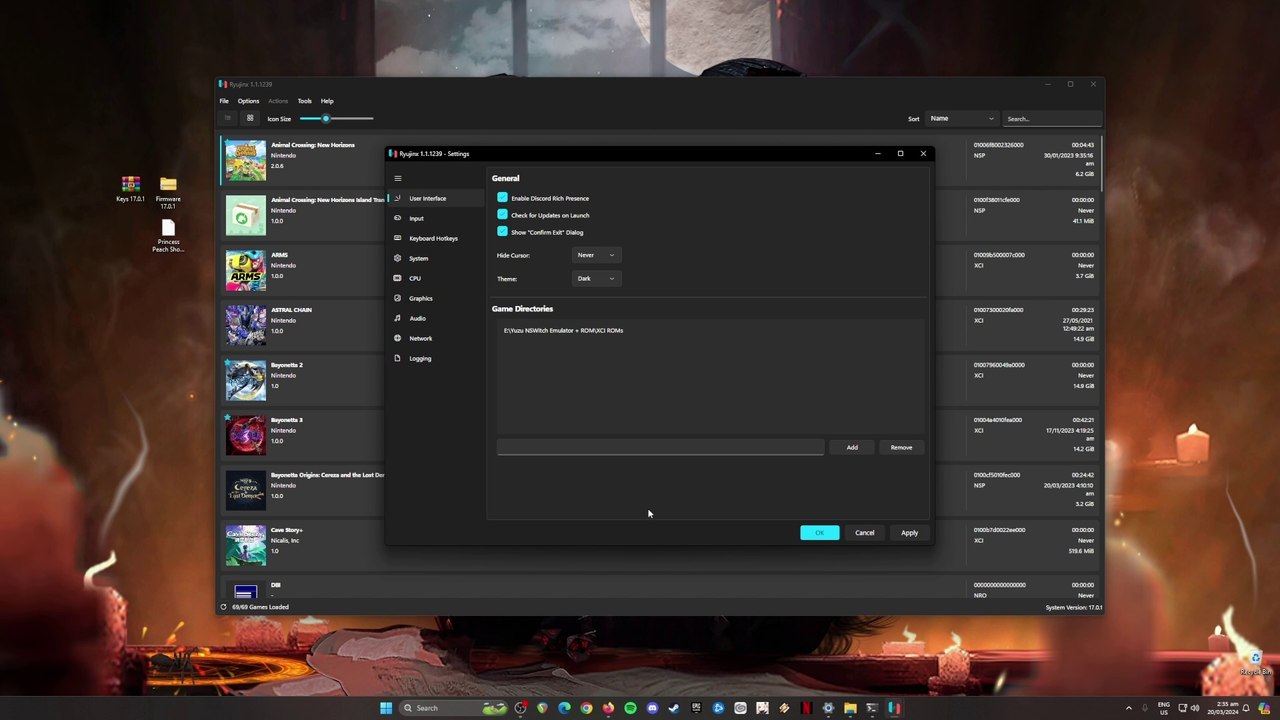Open the Input settings section
Screen dimensions: 1280x720
click(416, 218)
